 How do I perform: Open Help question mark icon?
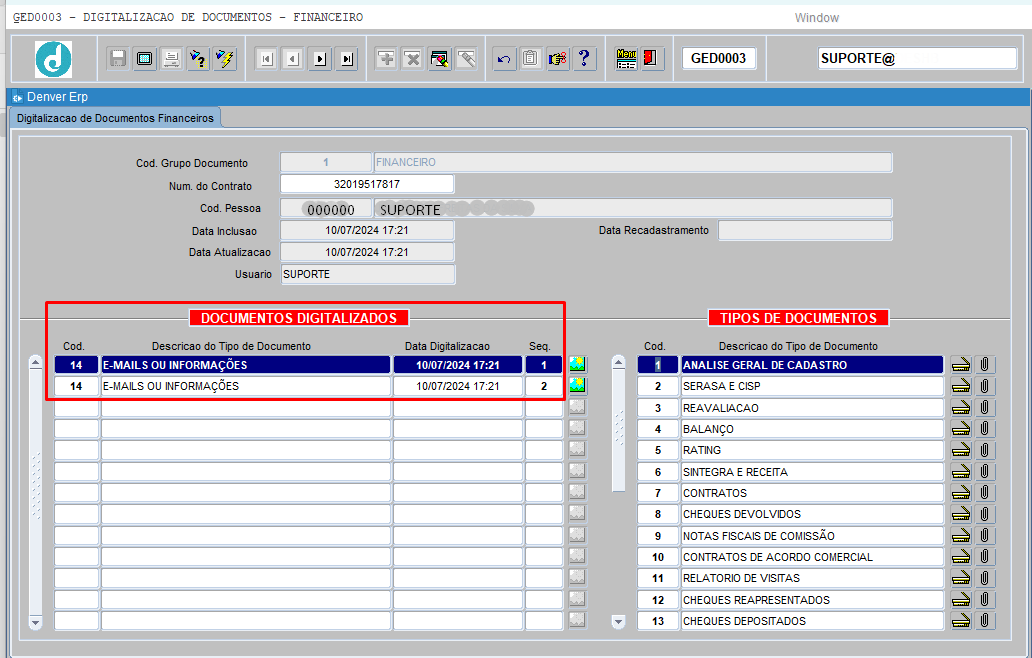pos(584,59)
